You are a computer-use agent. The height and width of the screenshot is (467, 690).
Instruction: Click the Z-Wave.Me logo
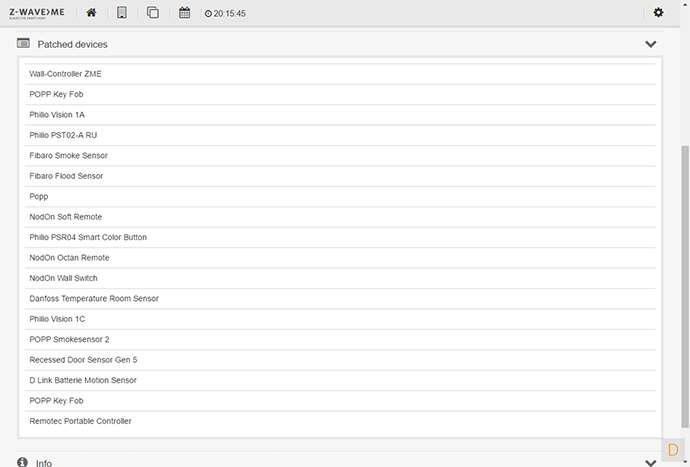[x=37, y=13]
